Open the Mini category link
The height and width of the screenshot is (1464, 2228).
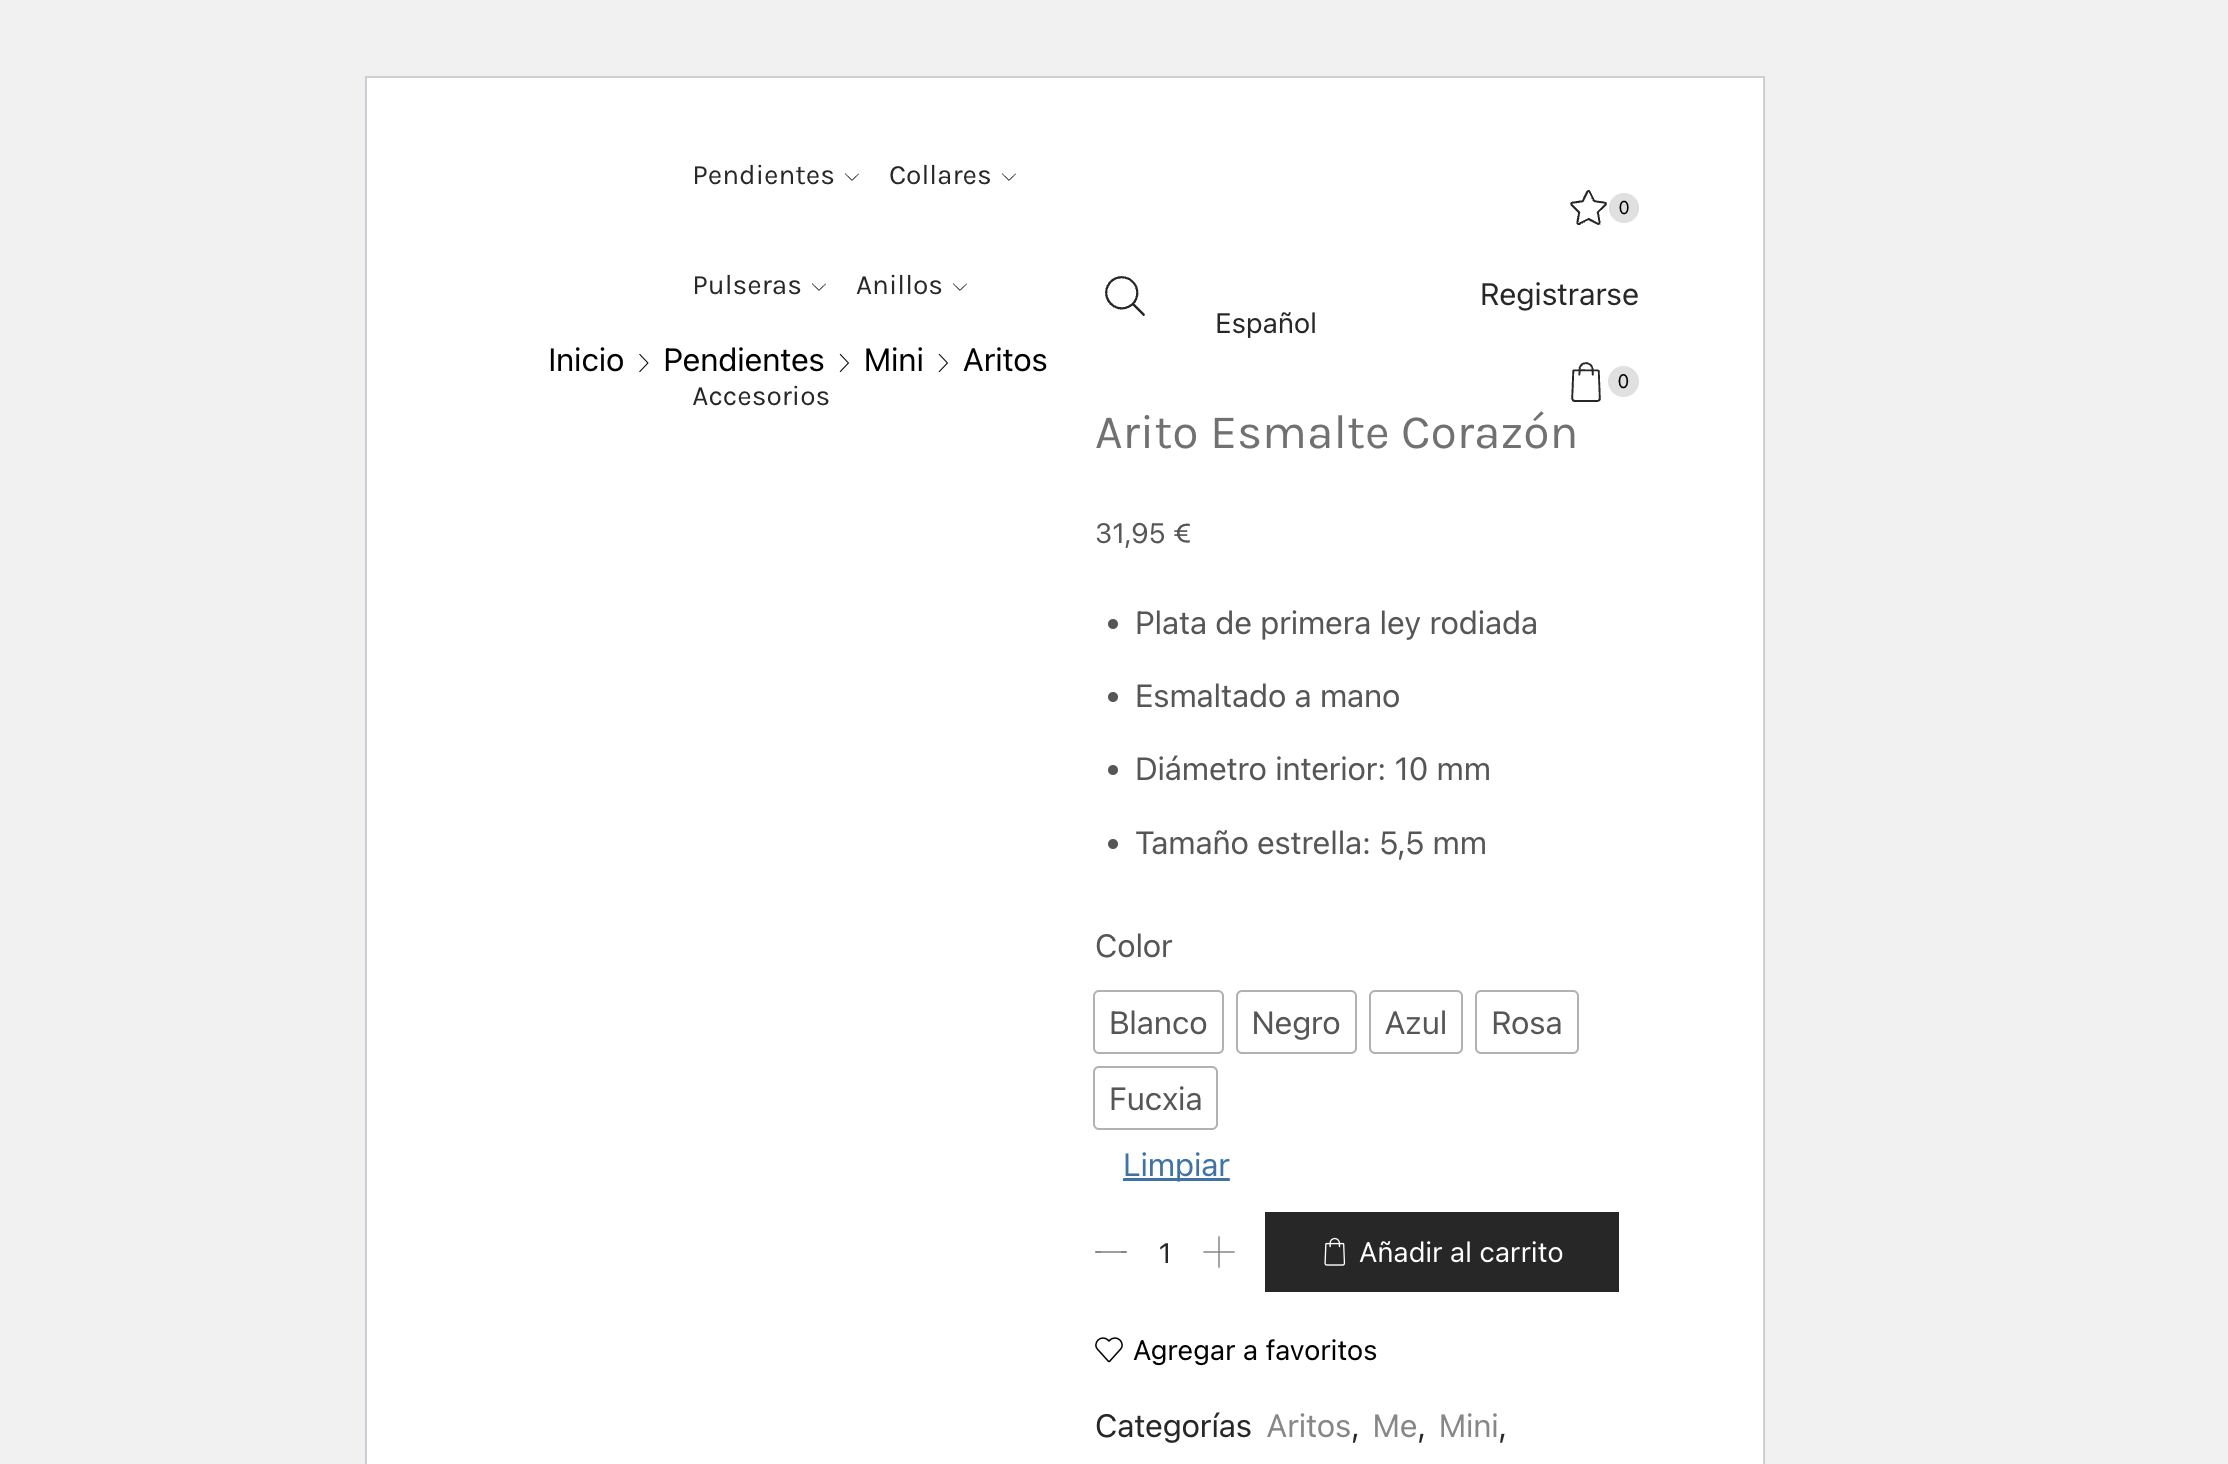tap(1468, 1426)
